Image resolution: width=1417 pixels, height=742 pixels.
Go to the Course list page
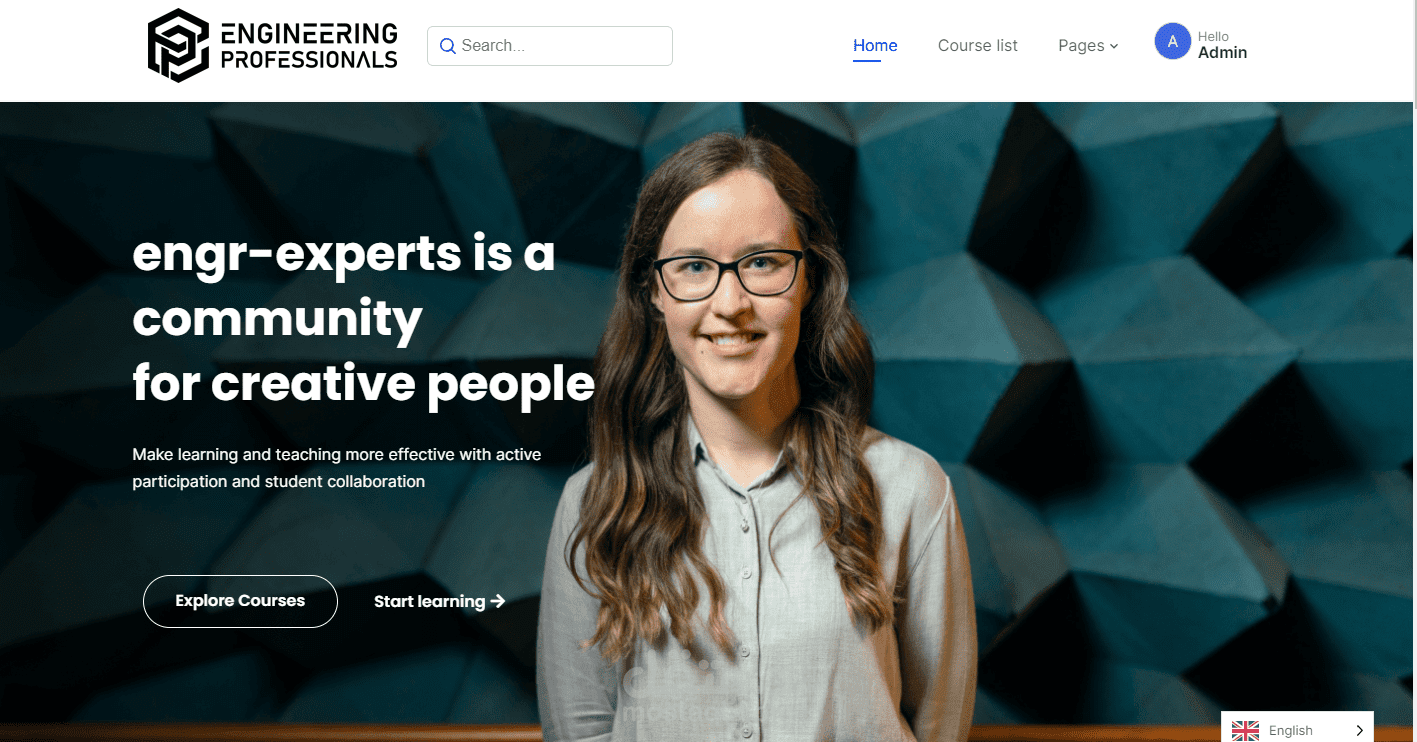[x=978, y=46]
